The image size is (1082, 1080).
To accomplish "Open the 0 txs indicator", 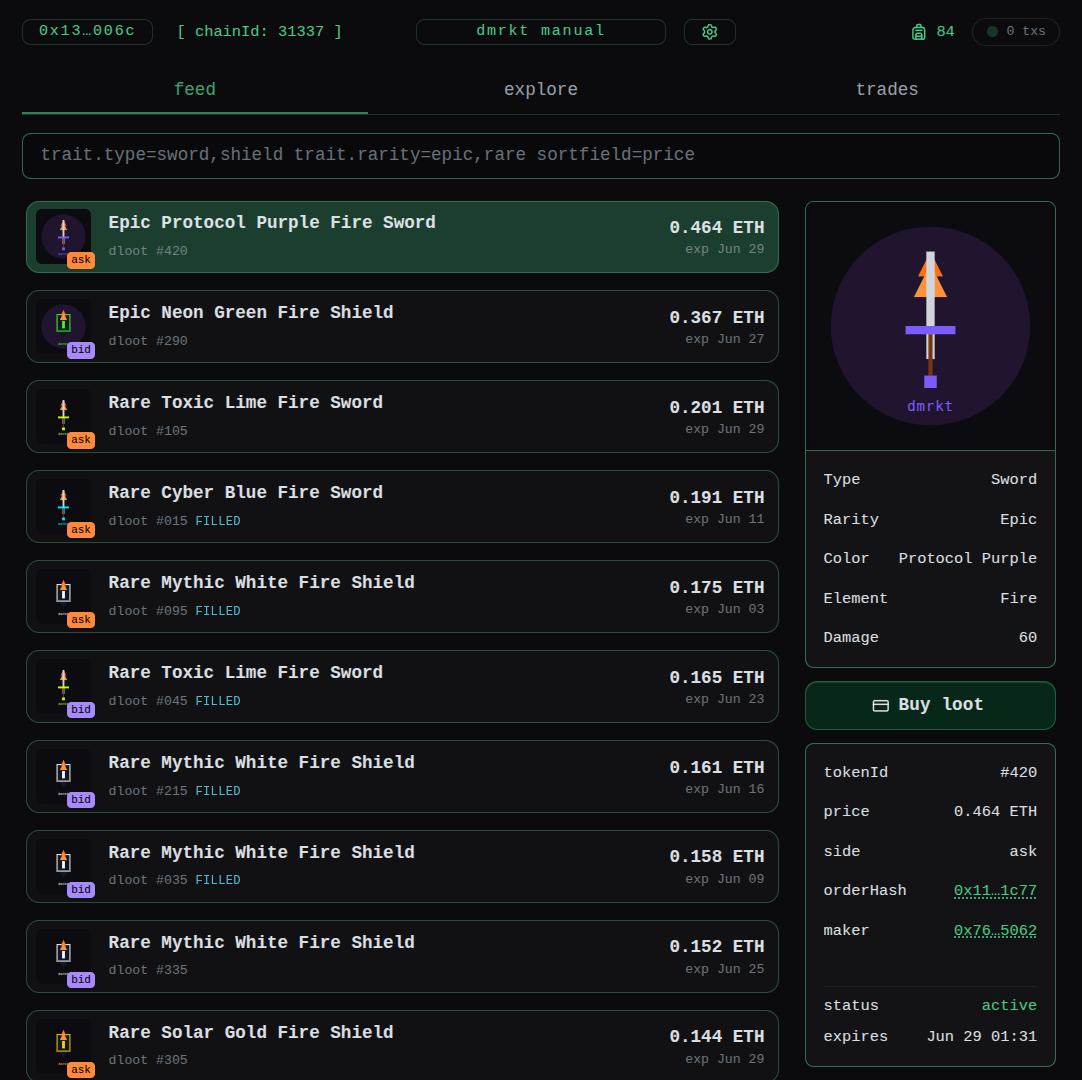I will click(1015, 32).
